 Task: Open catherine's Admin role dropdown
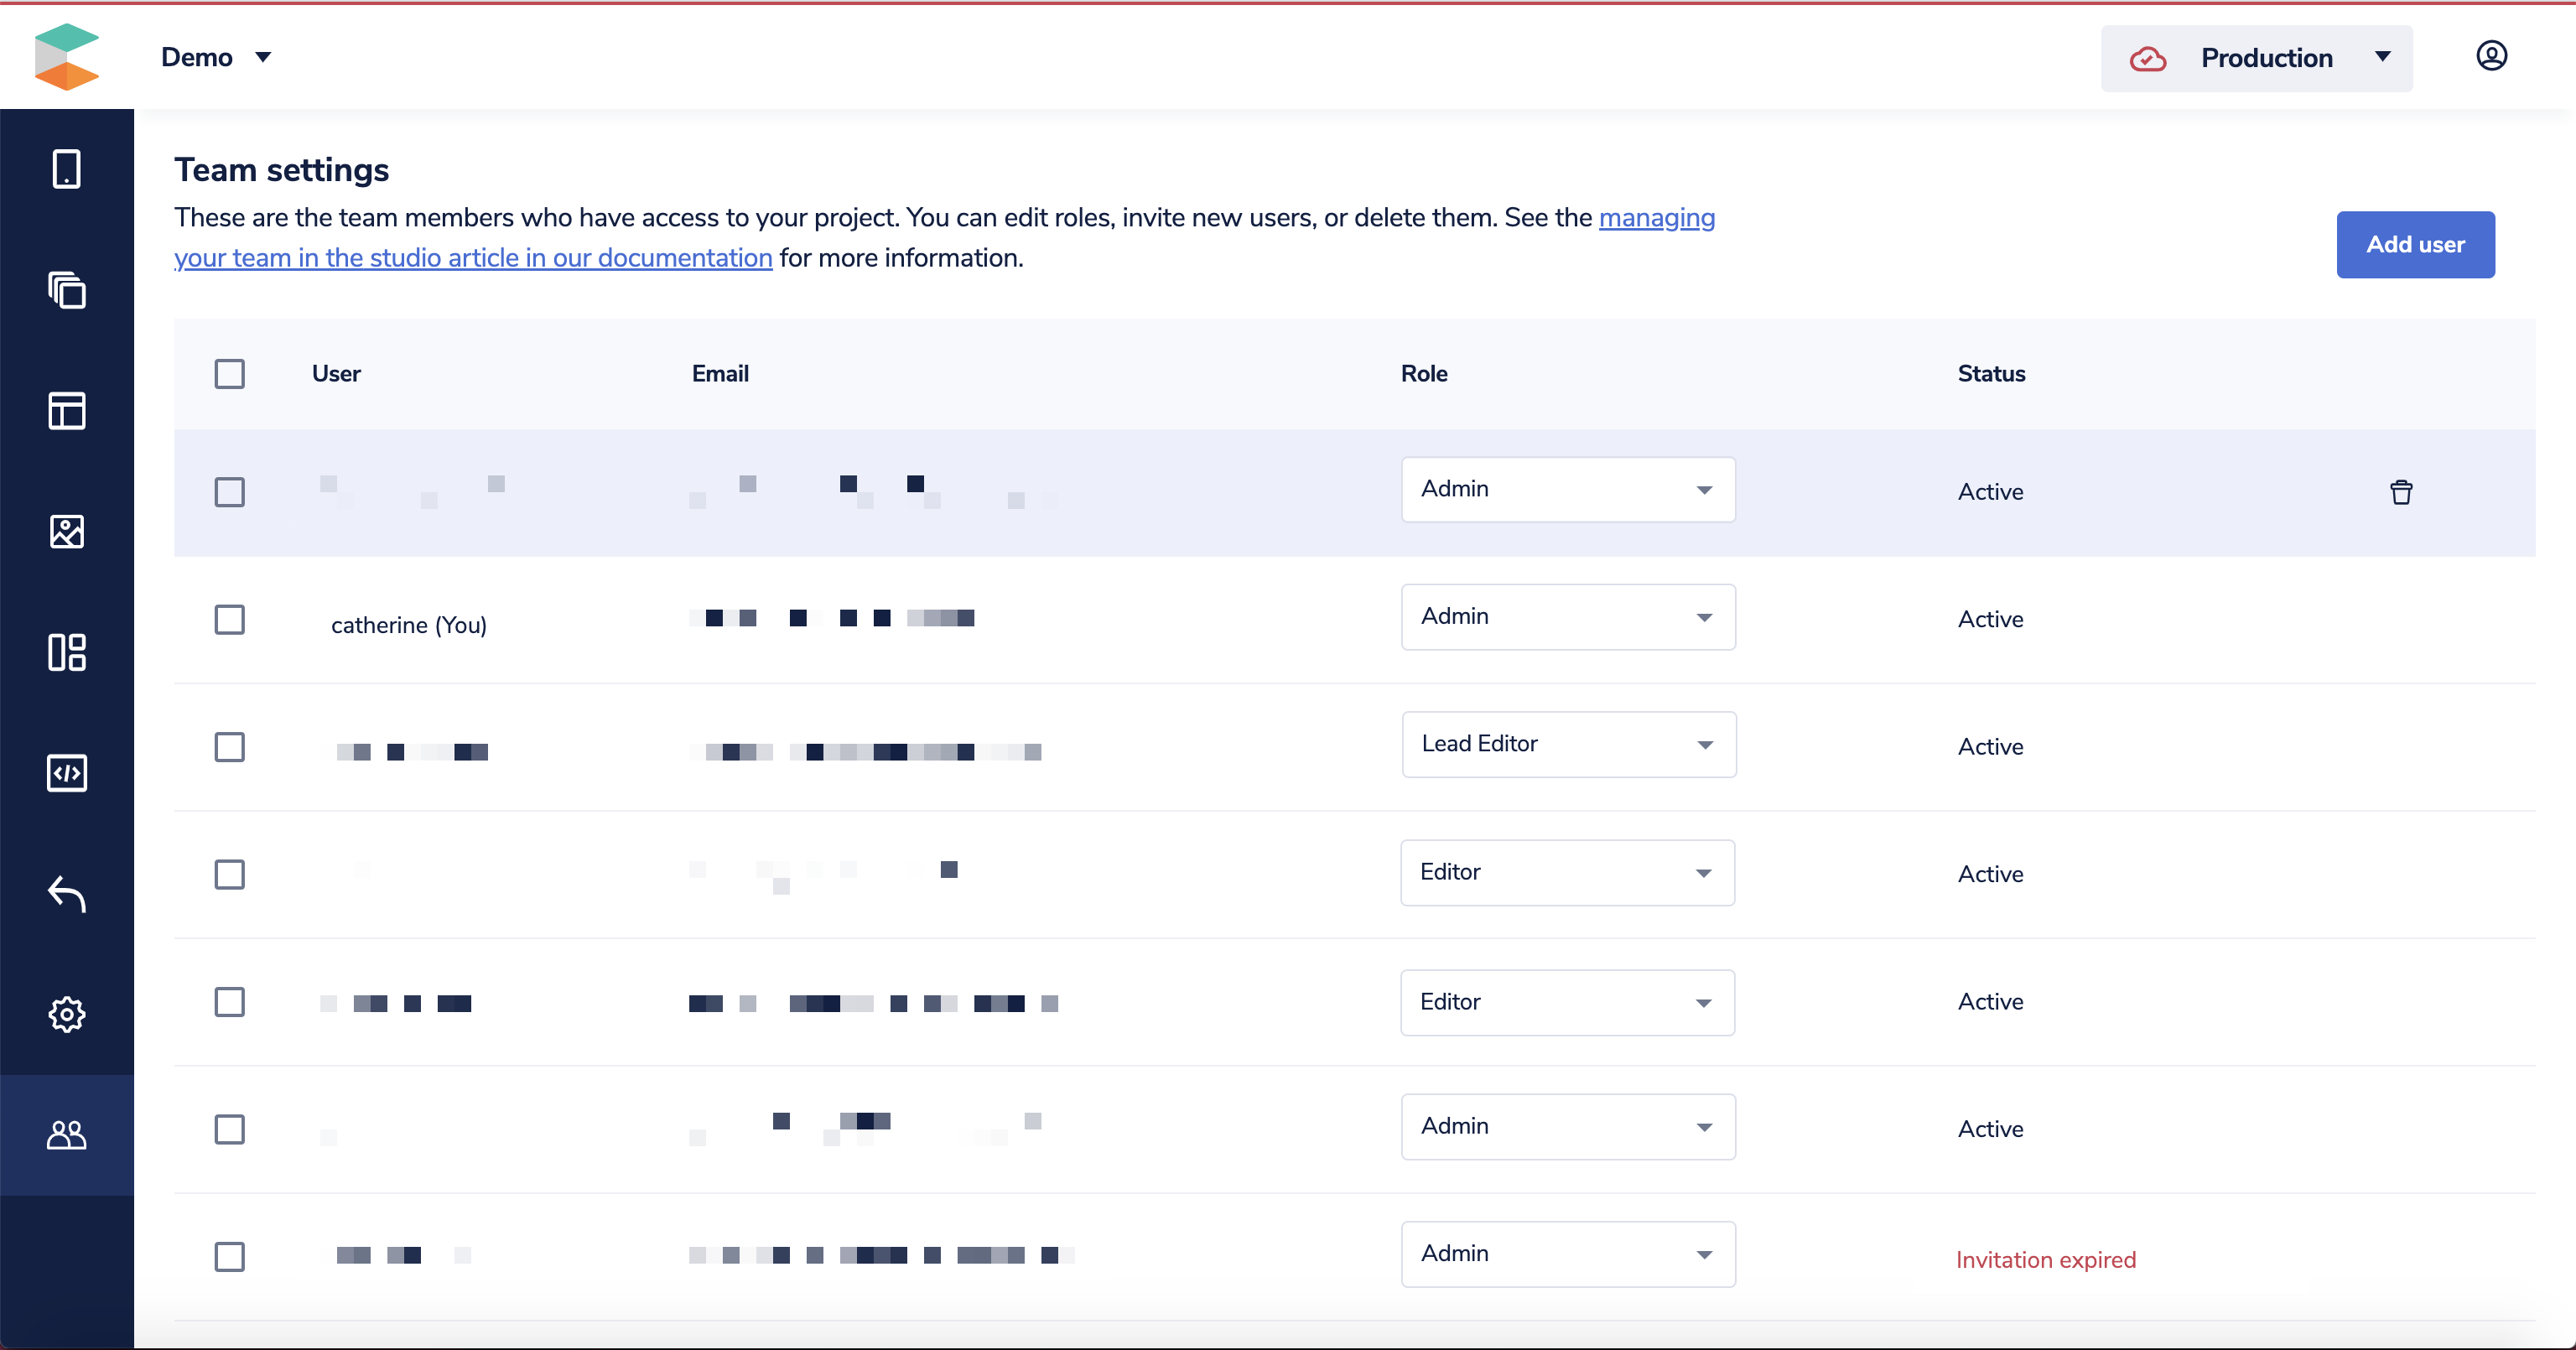(x=1567, y=617)
